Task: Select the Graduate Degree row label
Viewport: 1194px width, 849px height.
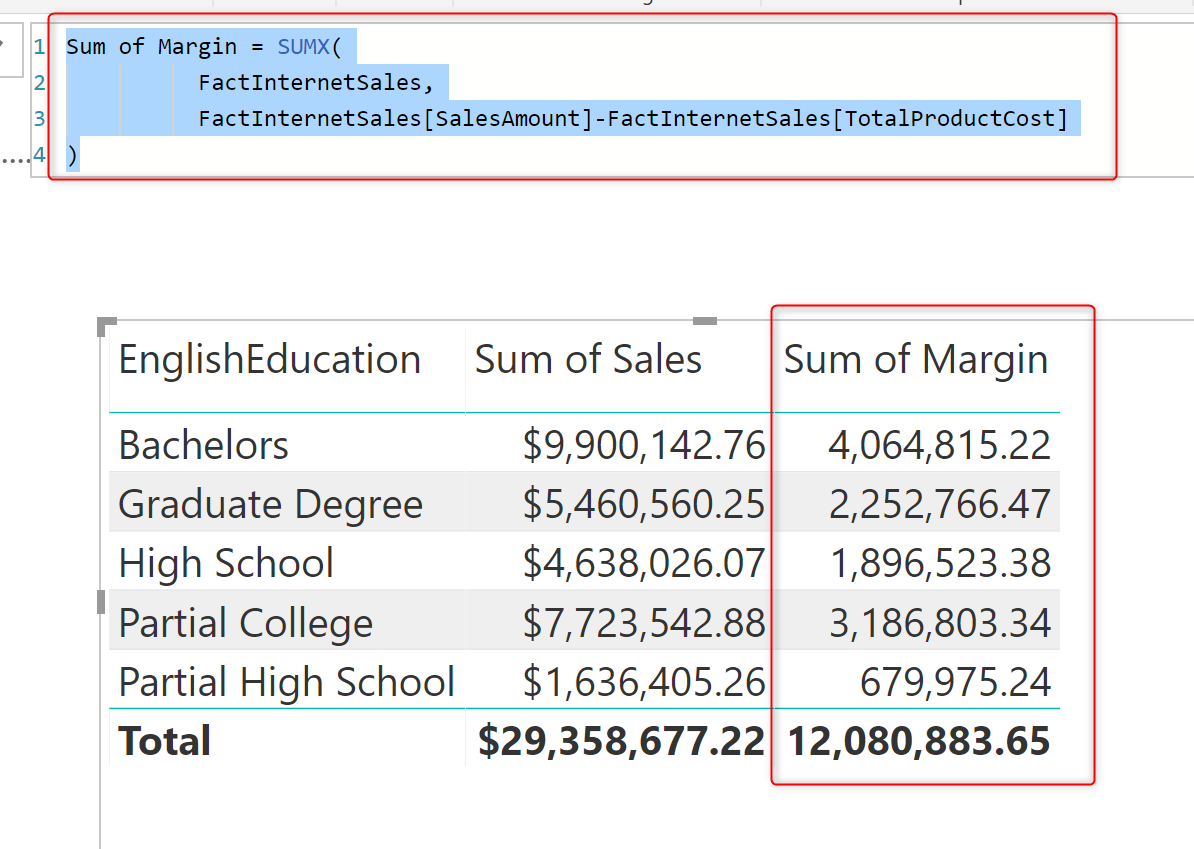Action: pyautogui.click(x=270, y=505)
